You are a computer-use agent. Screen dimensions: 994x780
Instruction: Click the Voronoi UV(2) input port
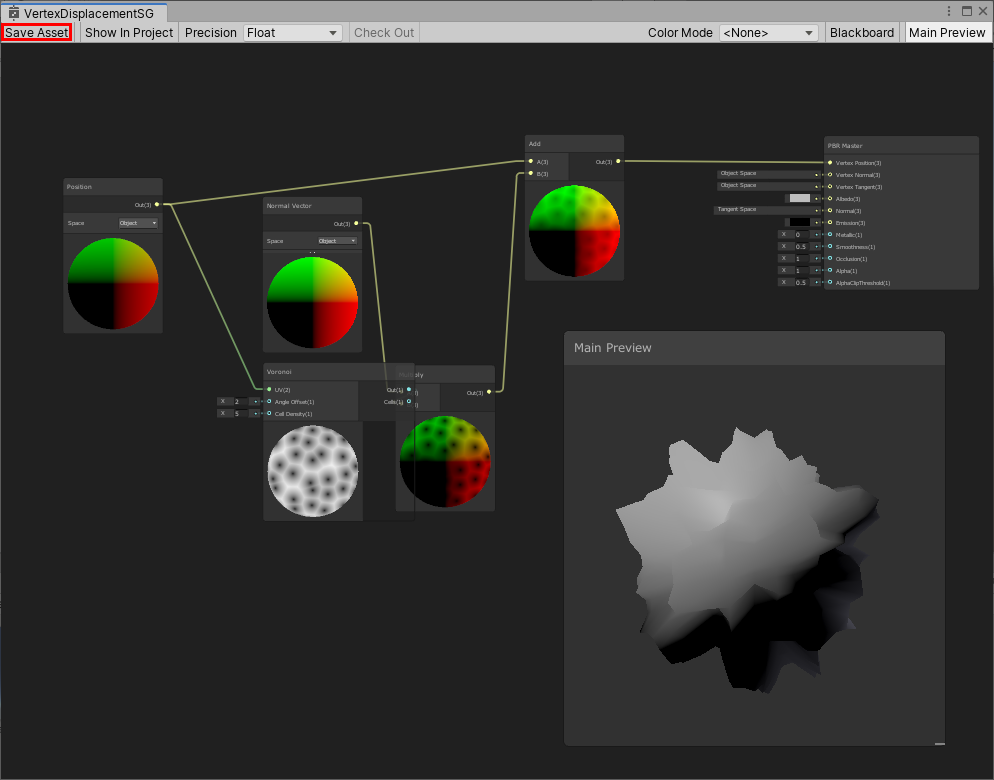(269, 389)
